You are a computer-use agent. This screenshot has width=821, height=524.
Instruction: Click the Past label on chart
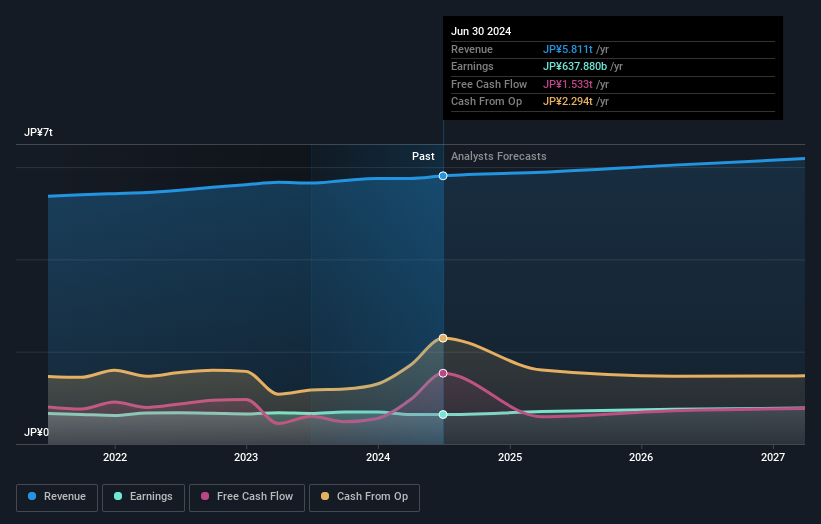tap(423, 157)
